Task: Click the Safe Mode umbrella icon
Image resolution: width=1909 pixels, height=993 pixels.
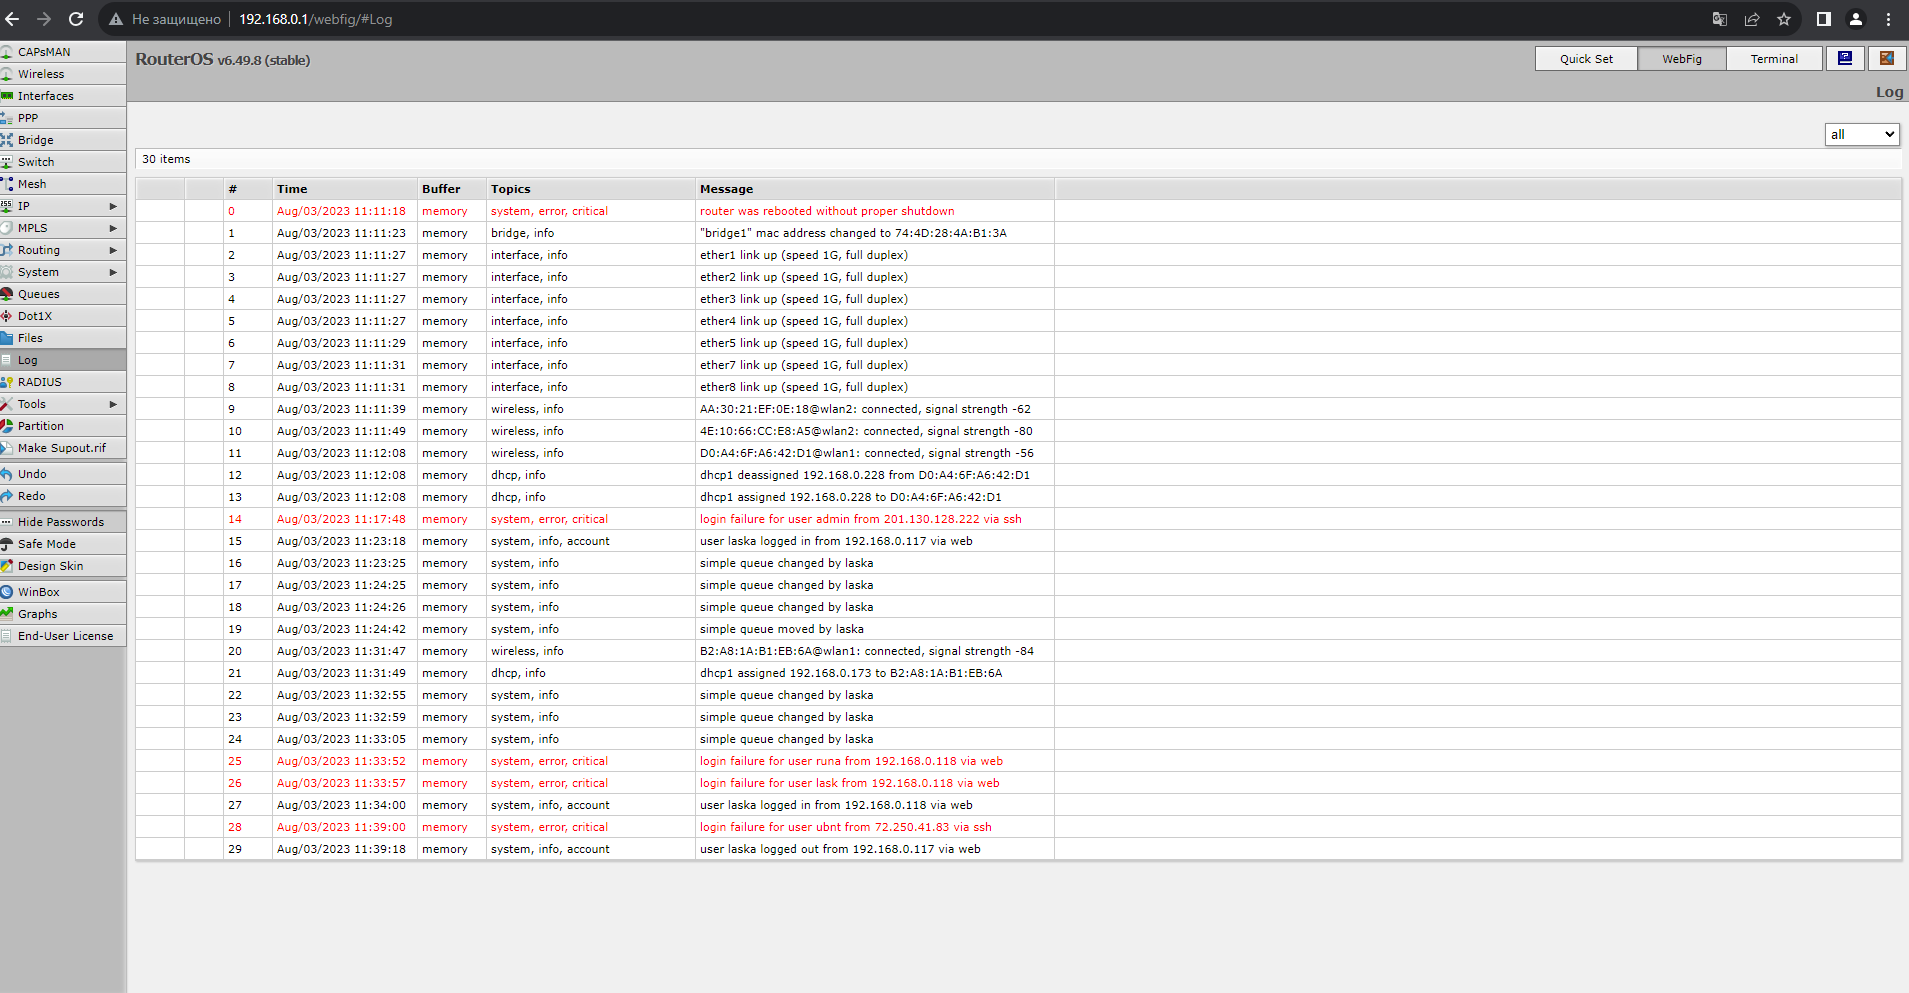Action: point(7,544)
